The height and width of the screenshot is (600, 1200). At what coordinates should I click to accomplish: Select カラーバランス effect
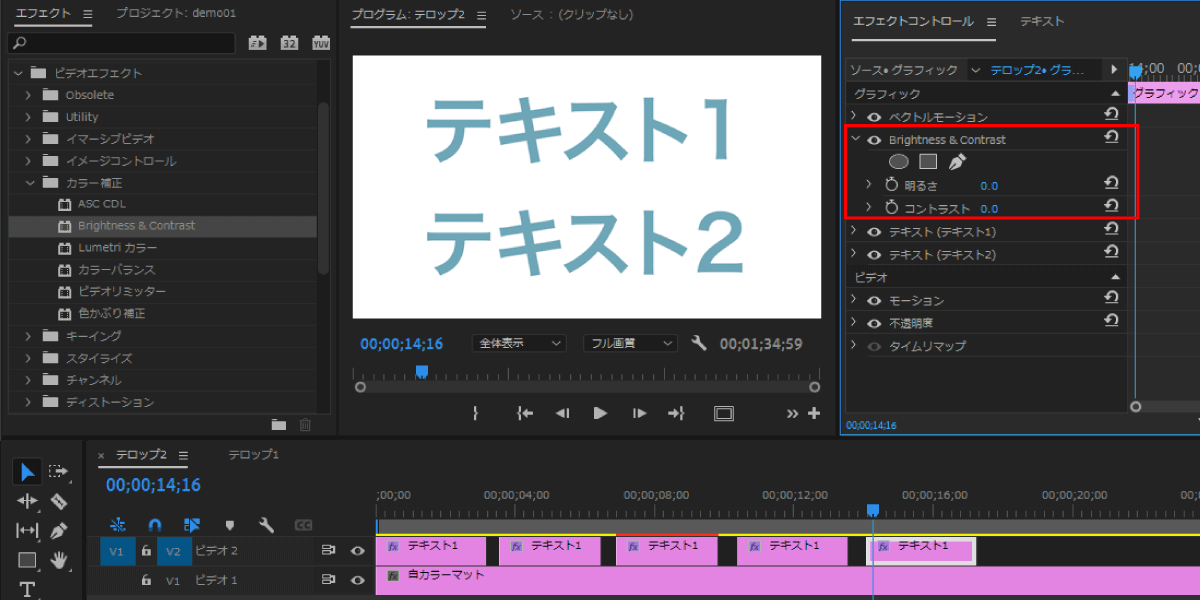pos(117,270)
